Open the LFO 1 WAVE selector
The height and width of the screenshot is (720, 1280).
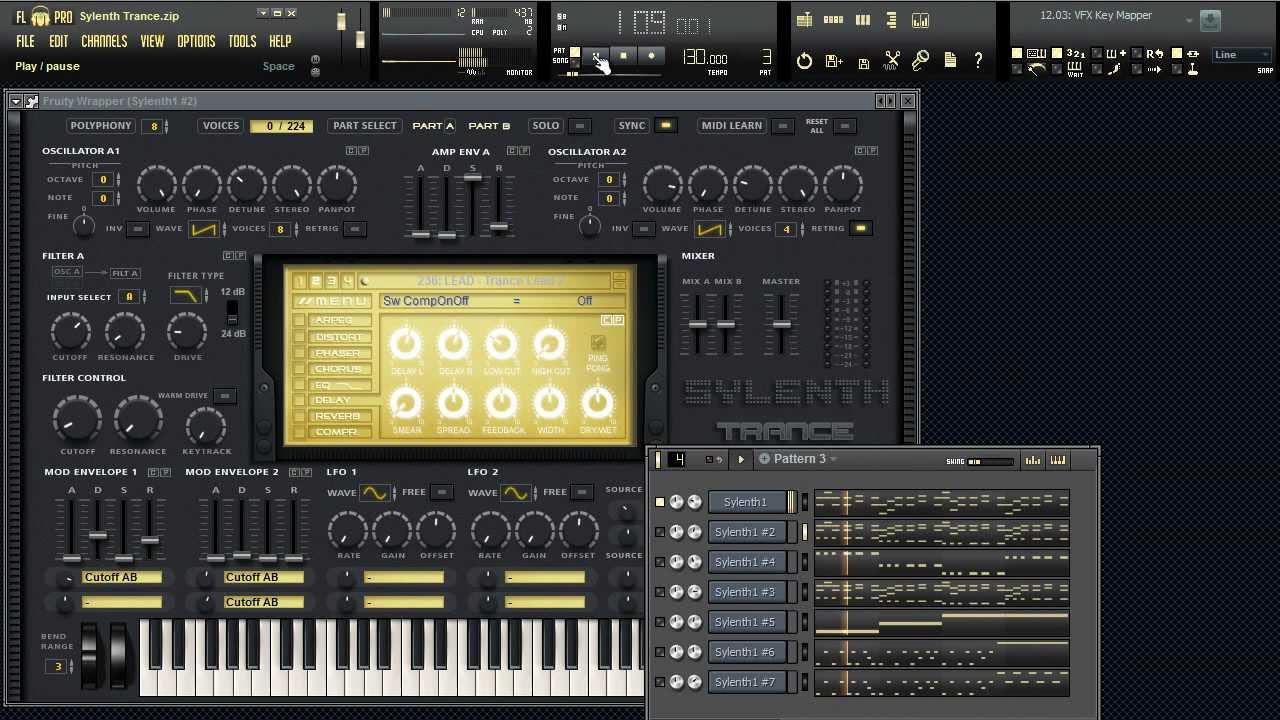[x=374, y=492]
